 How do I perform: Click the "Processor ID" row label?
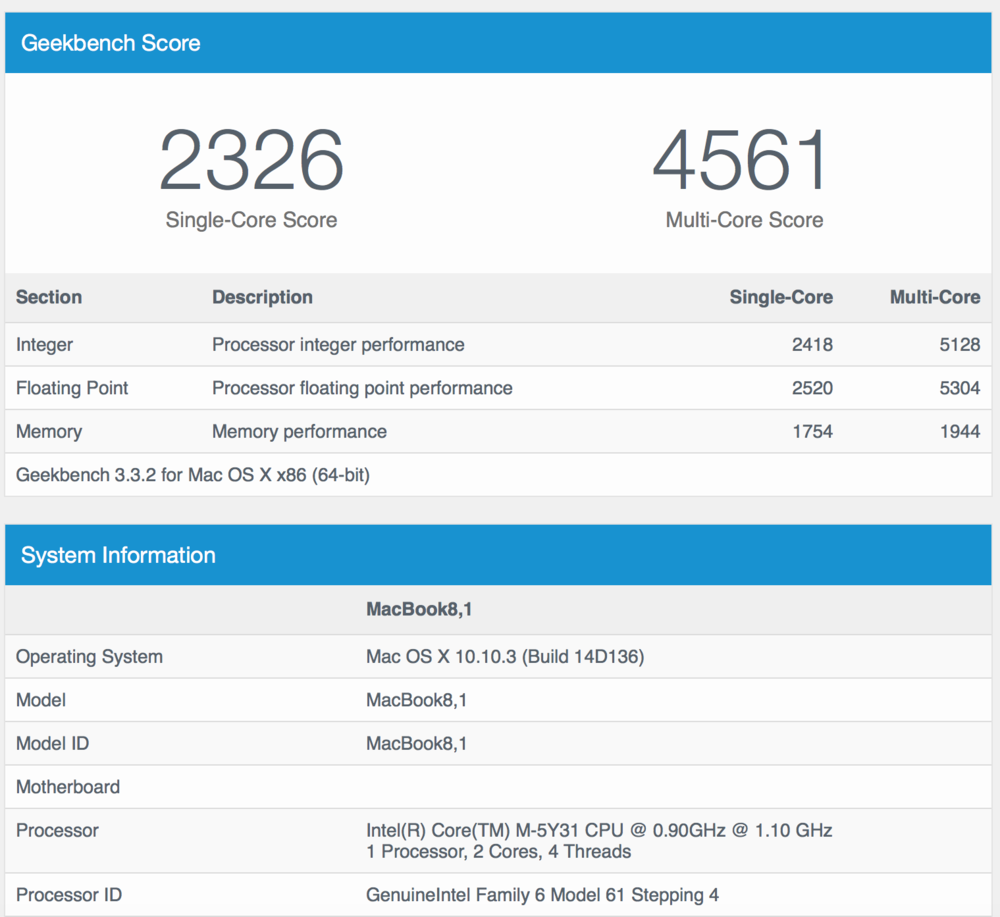coord(69,895)
